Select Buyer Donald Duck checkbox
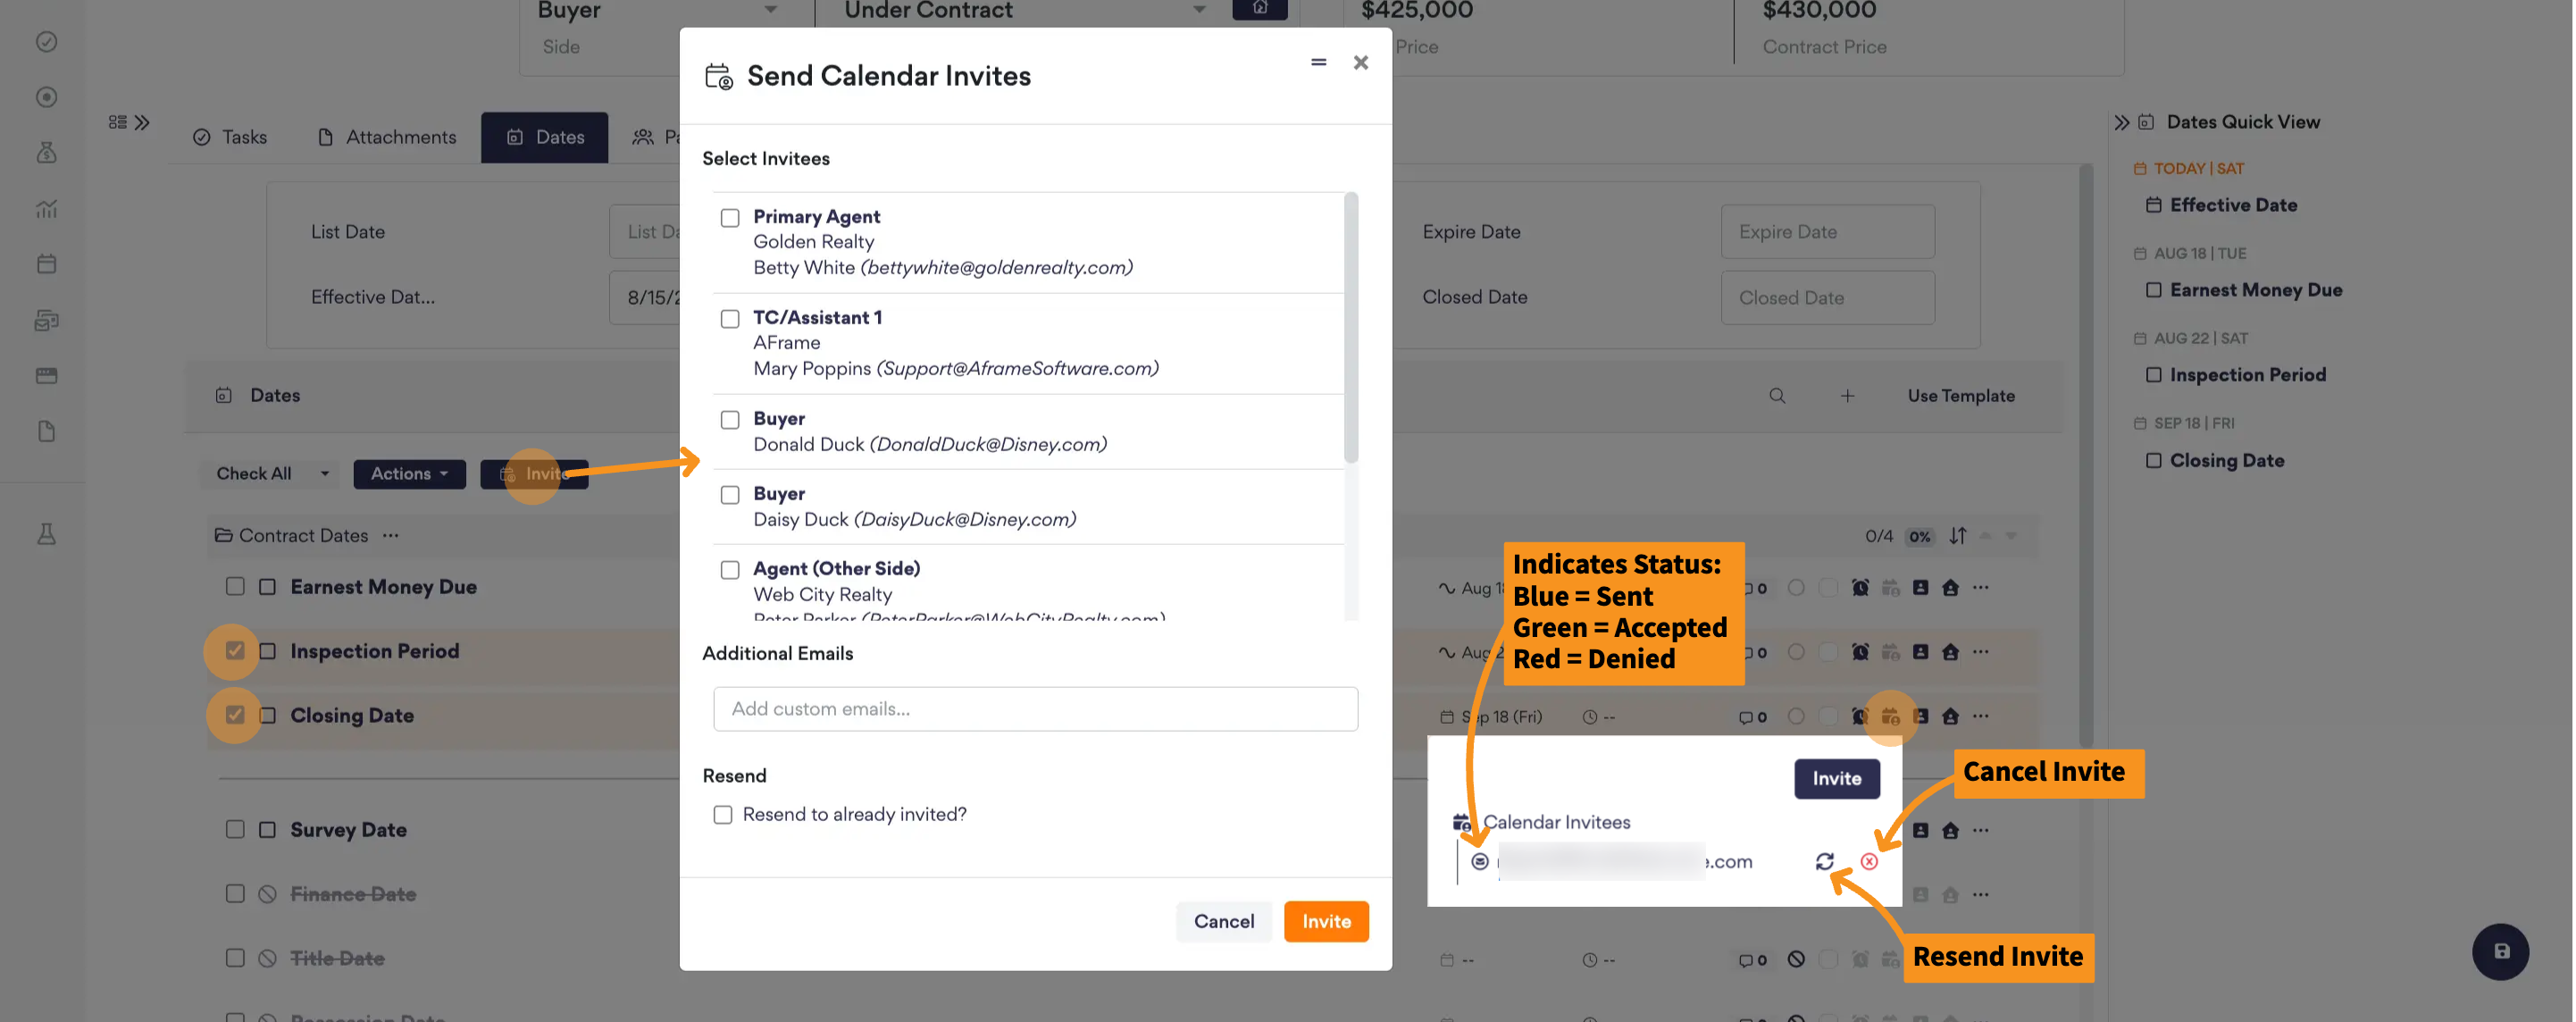 click(730, 419)
